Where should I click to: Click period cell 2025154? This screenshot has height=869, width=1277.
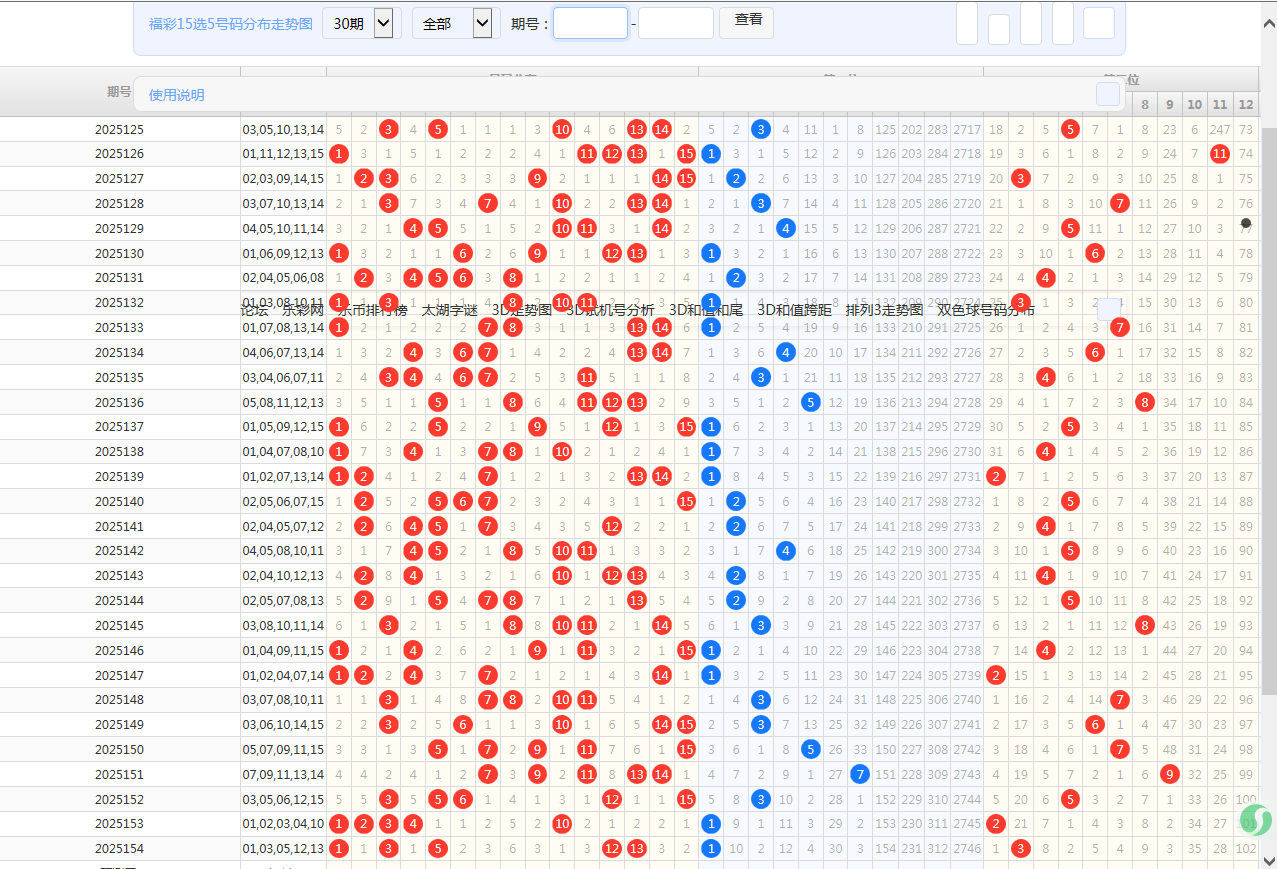pos(120,848)
